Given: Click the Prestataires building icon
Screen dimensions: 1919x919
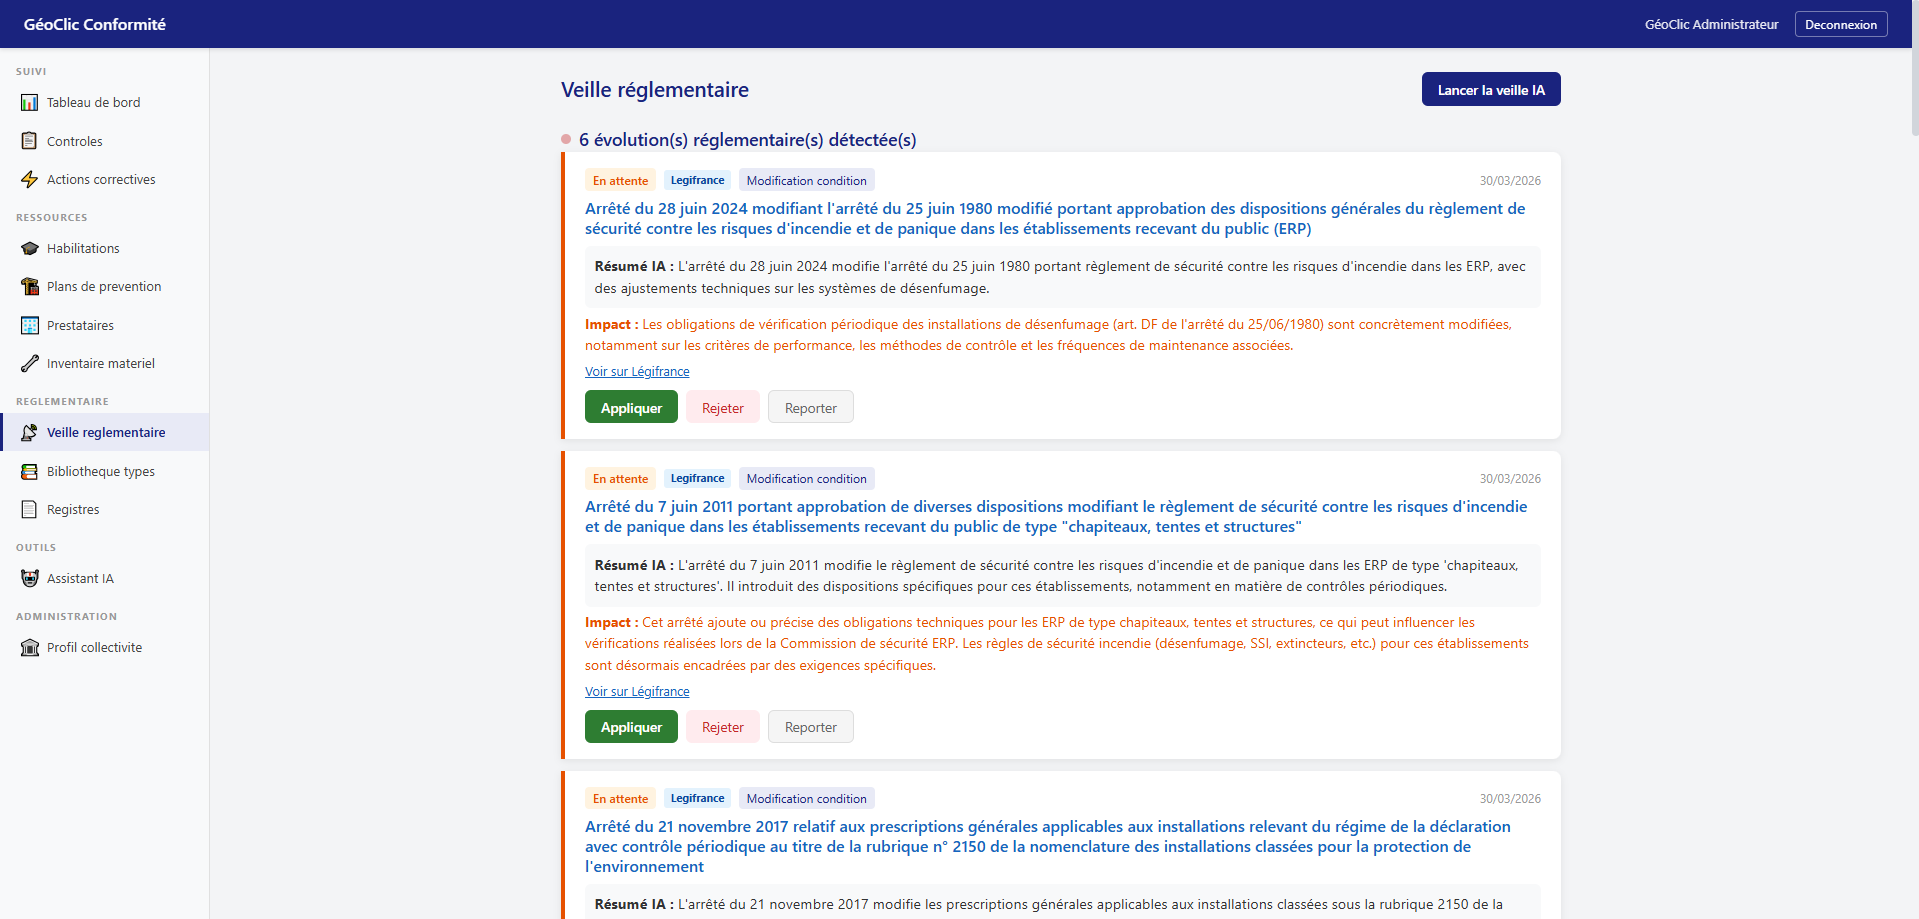Looking at the screenshot, I should 30,326.
